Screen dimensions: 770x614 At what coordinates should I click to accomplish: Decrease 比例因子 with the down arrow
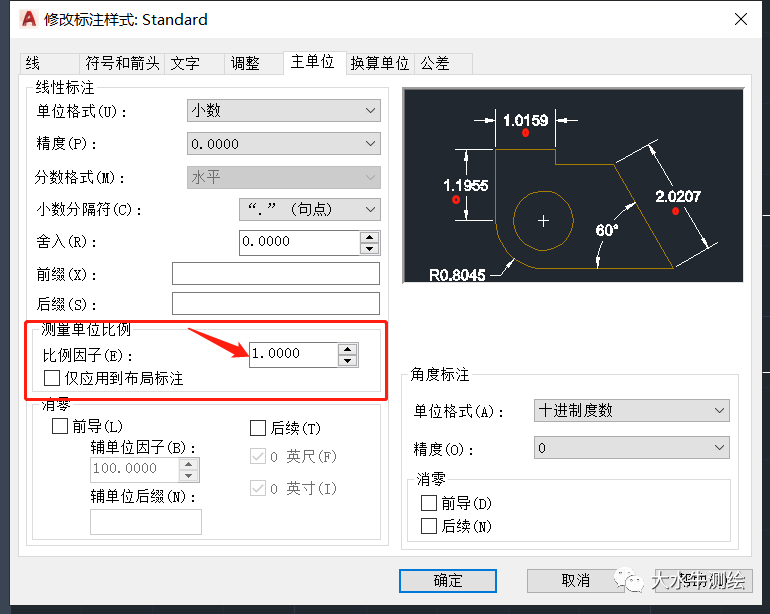click(348, 361)
